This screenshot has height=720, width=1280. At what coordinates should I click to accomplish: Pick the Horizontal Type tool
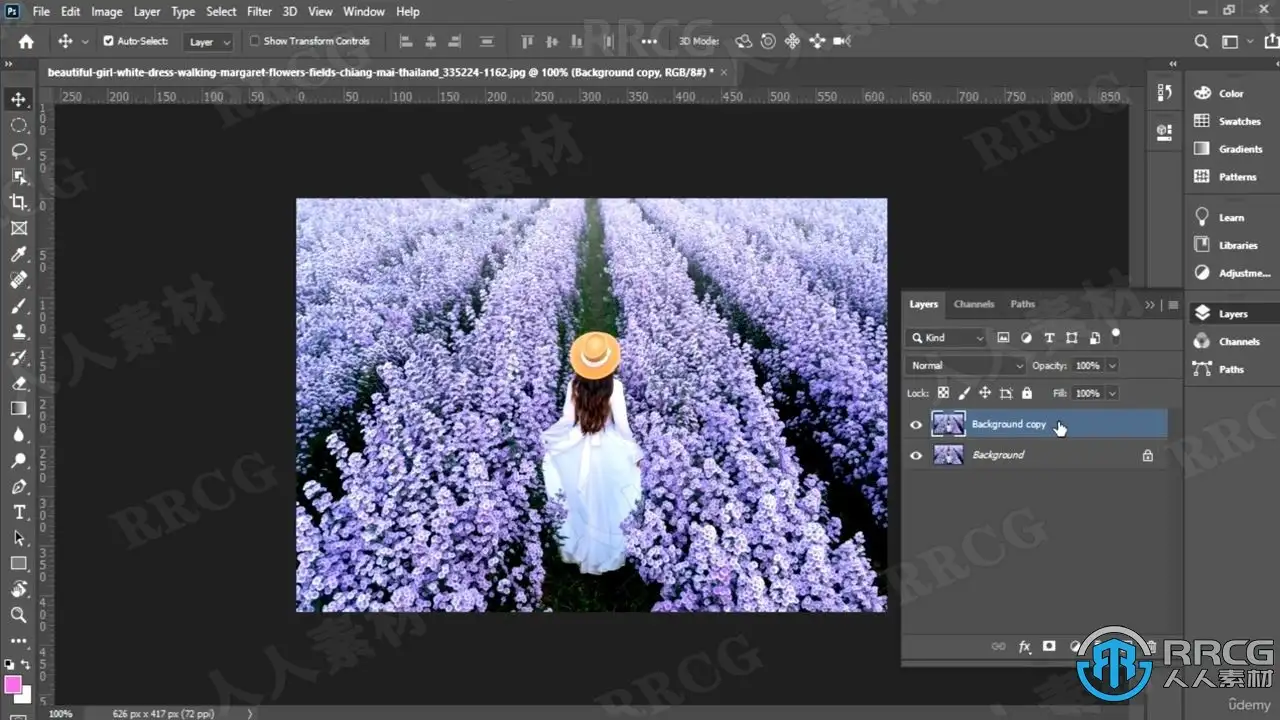(19, 512)
